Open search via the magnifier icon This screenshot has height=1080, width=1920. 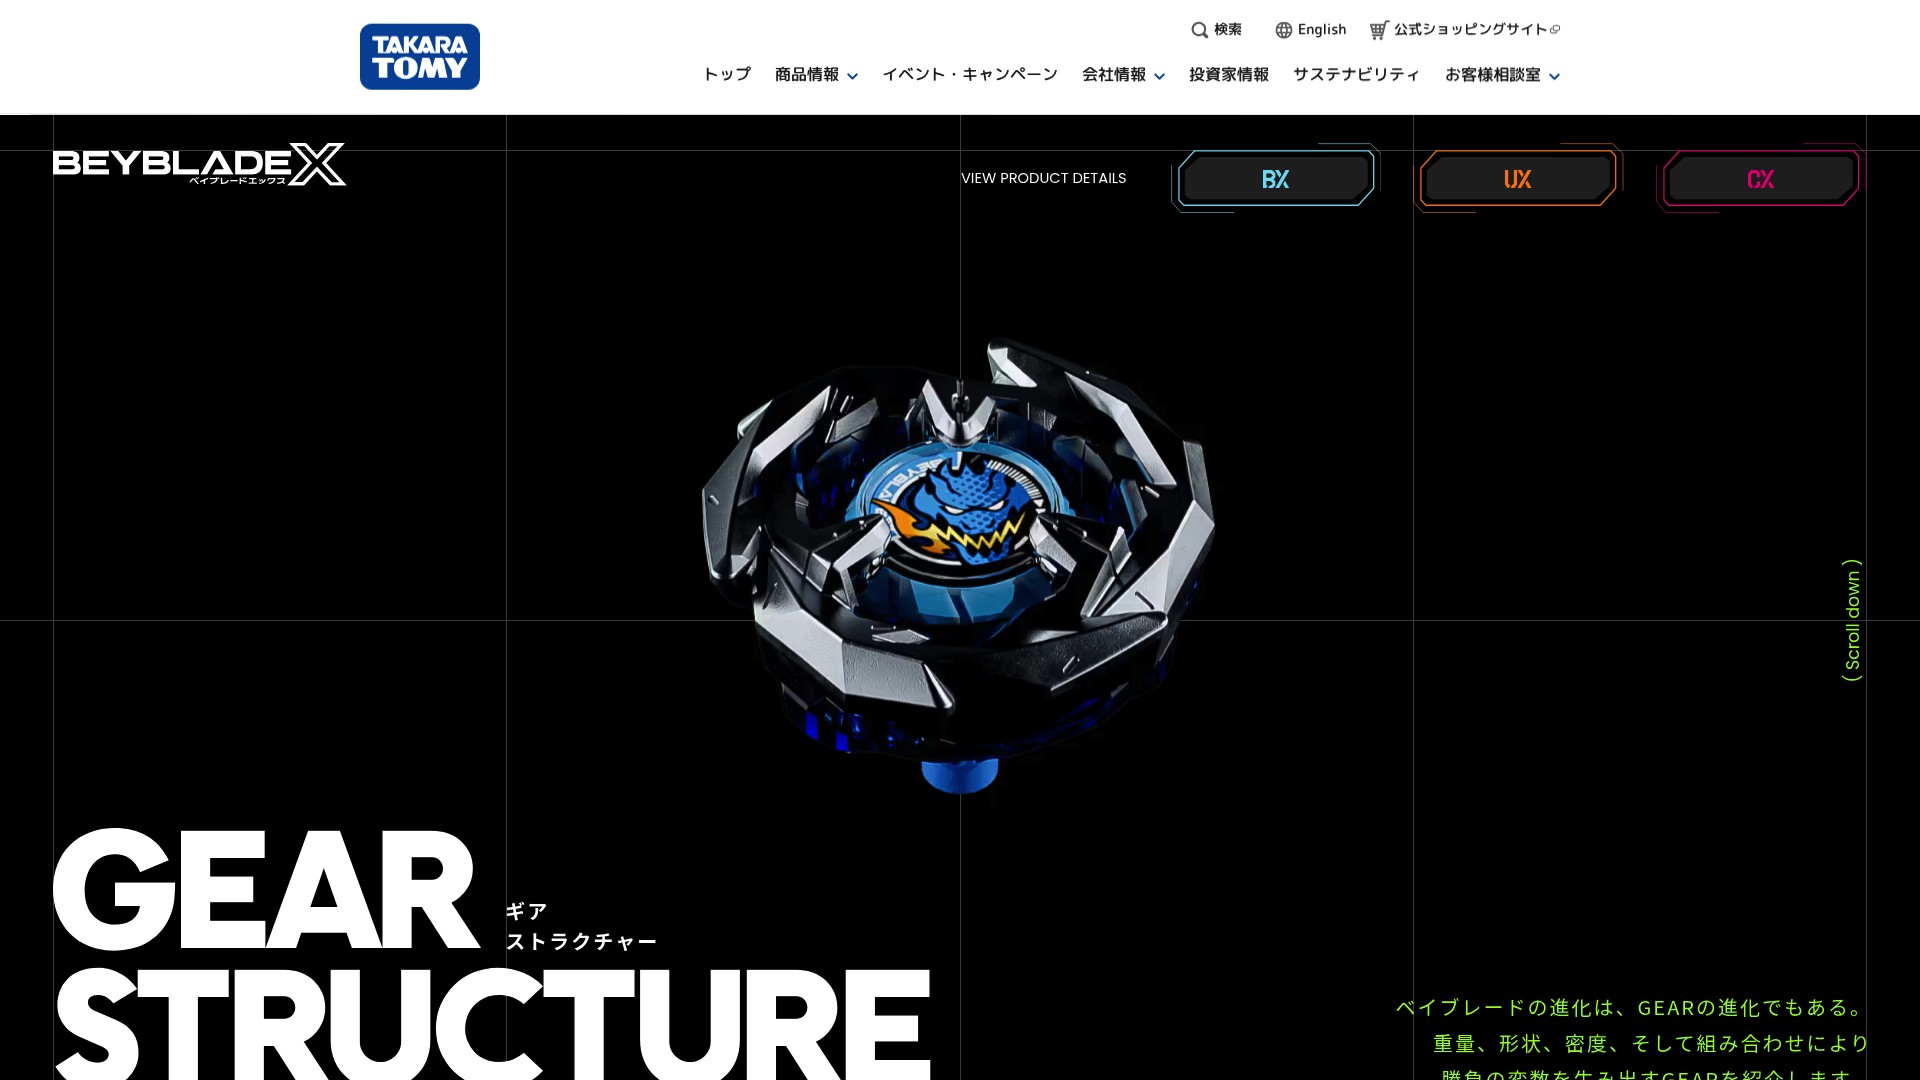click(x=1199, y=30)
